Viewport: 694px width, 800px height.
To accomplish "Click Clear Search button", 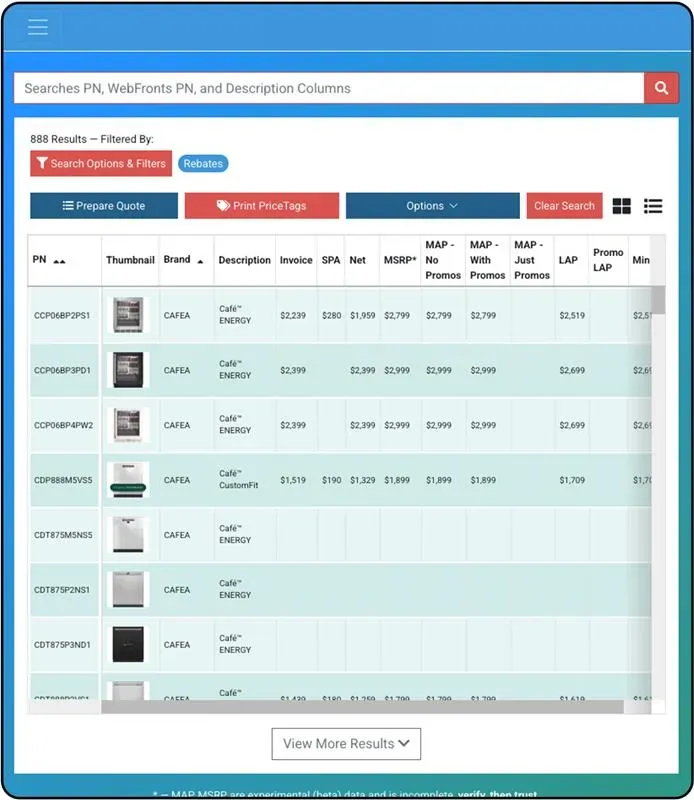I will 564,206.
